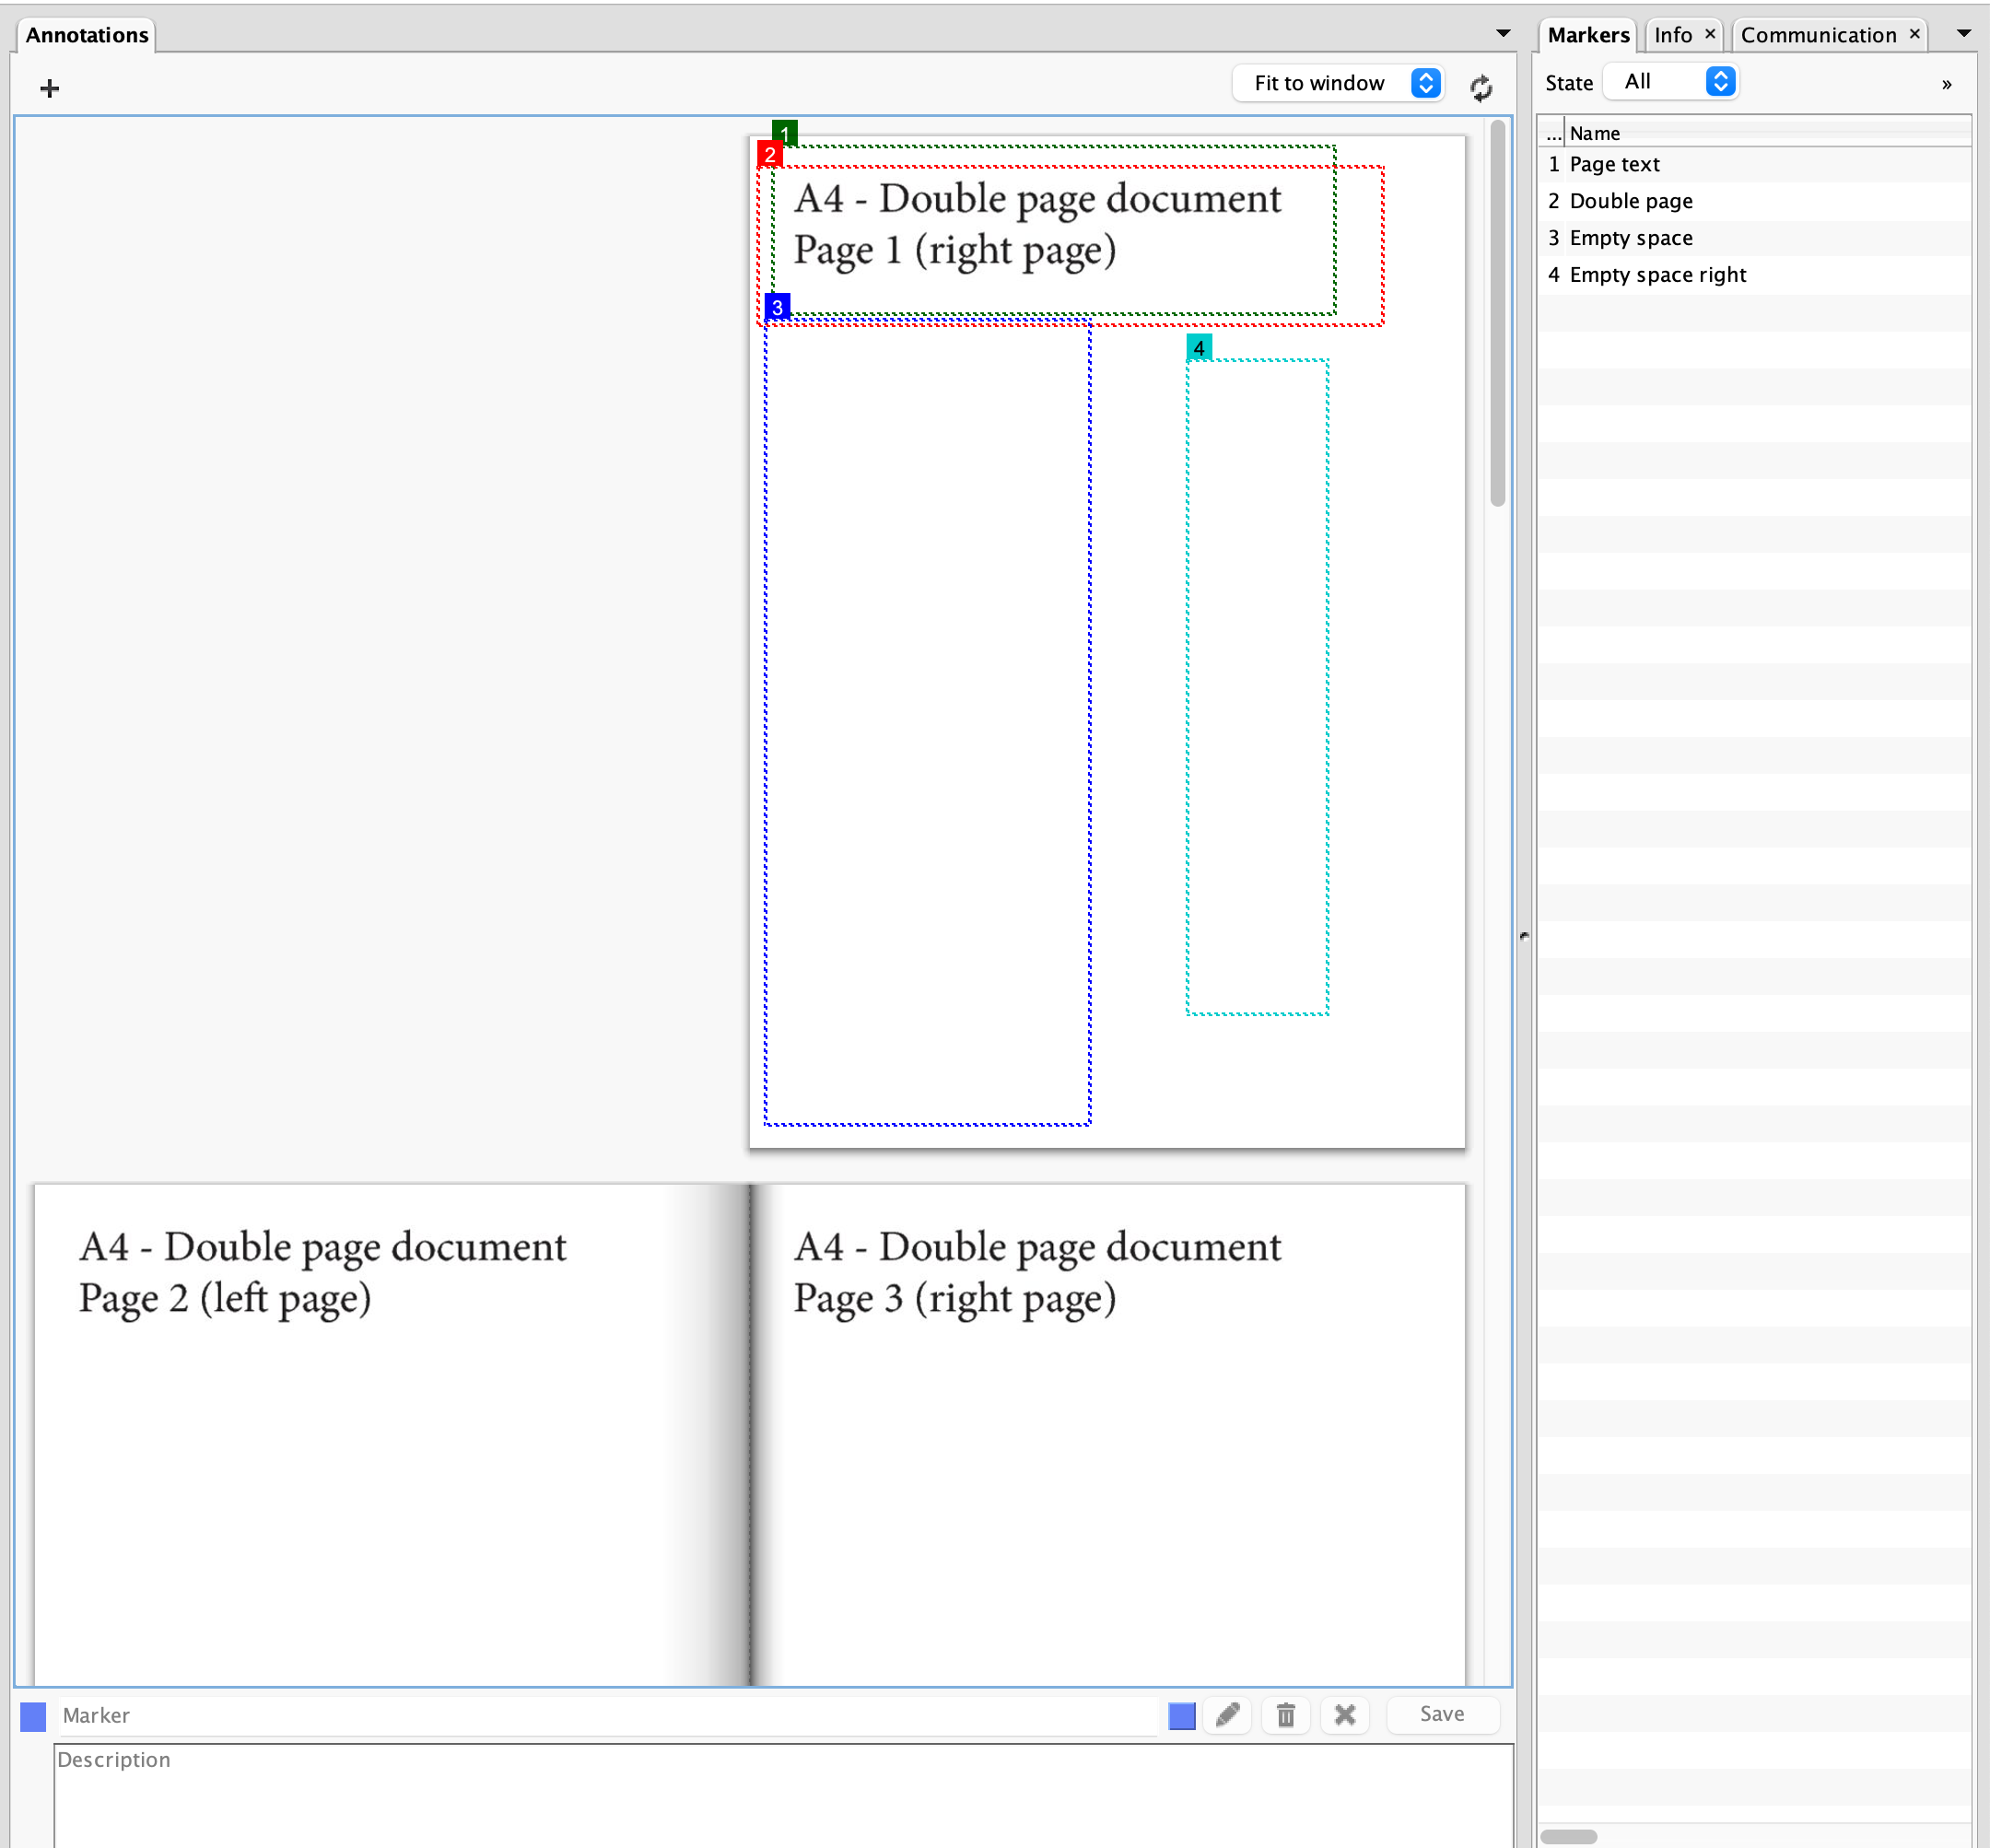Cancel marker editing with the X icon

pyautogui.click(x=1344, y=1714)
